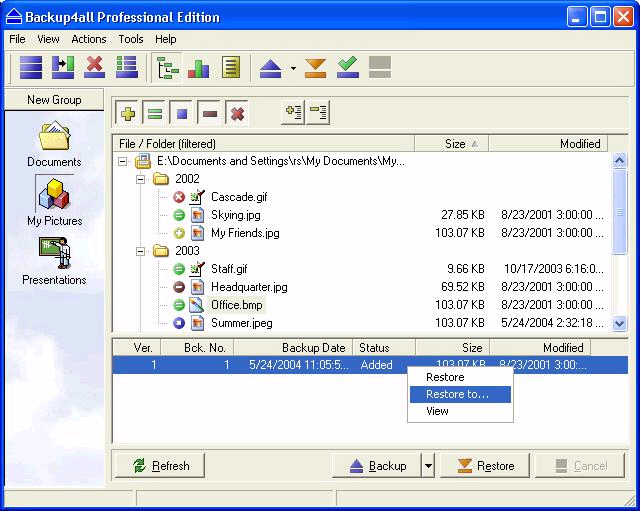This screenshot has height=512, width=641.
Task: Collapse the 2002 folder
Action: 140,179
